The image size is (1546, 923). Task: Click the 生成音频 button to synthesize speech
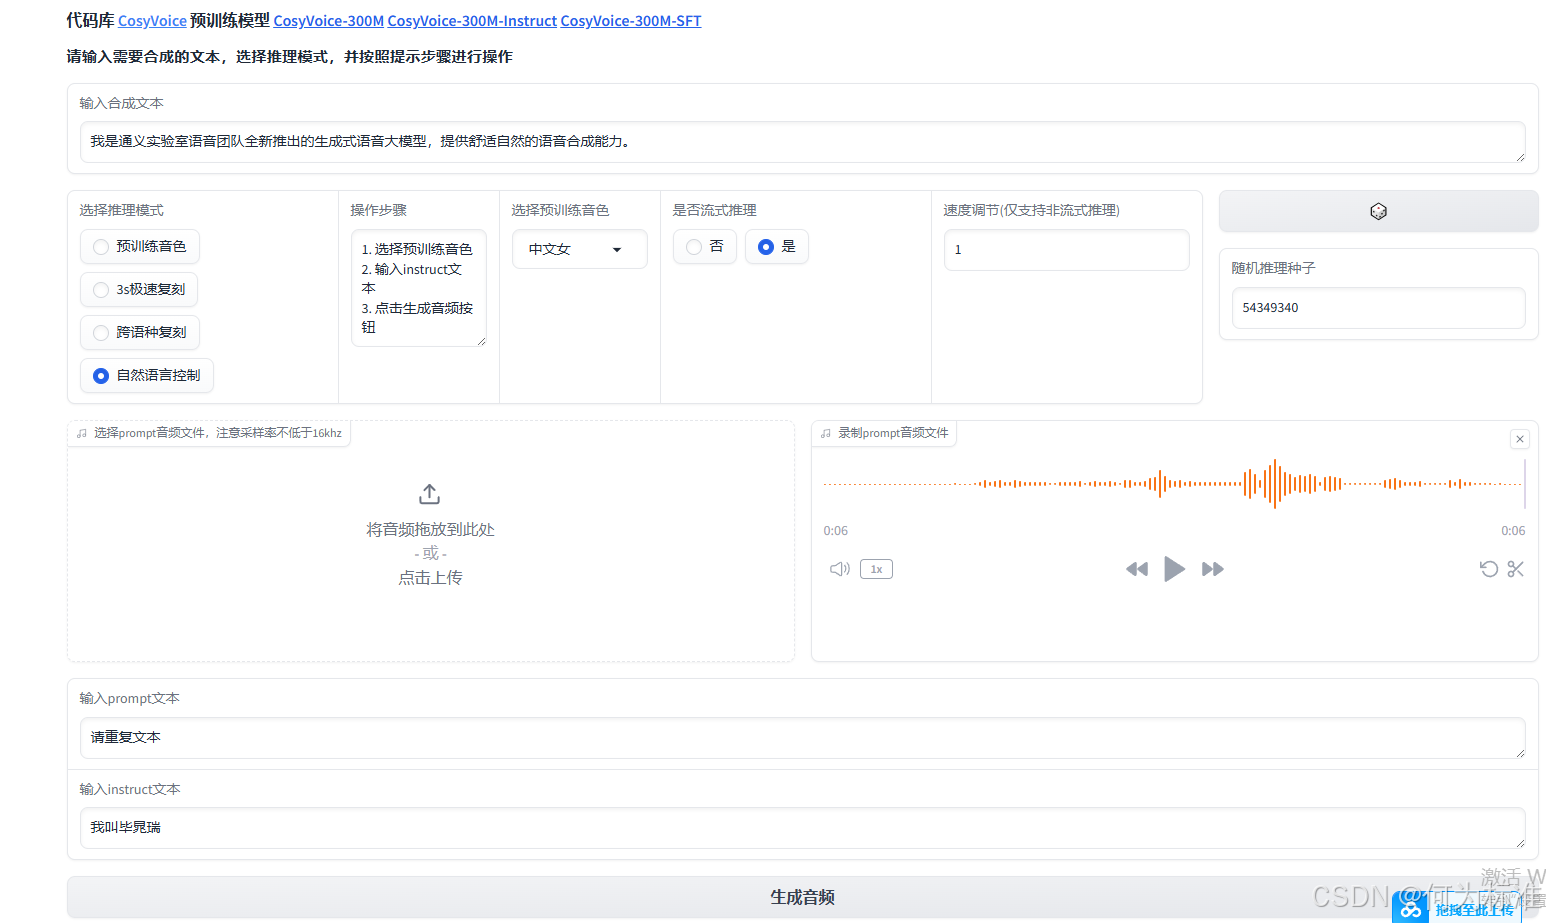click(803, 897)
